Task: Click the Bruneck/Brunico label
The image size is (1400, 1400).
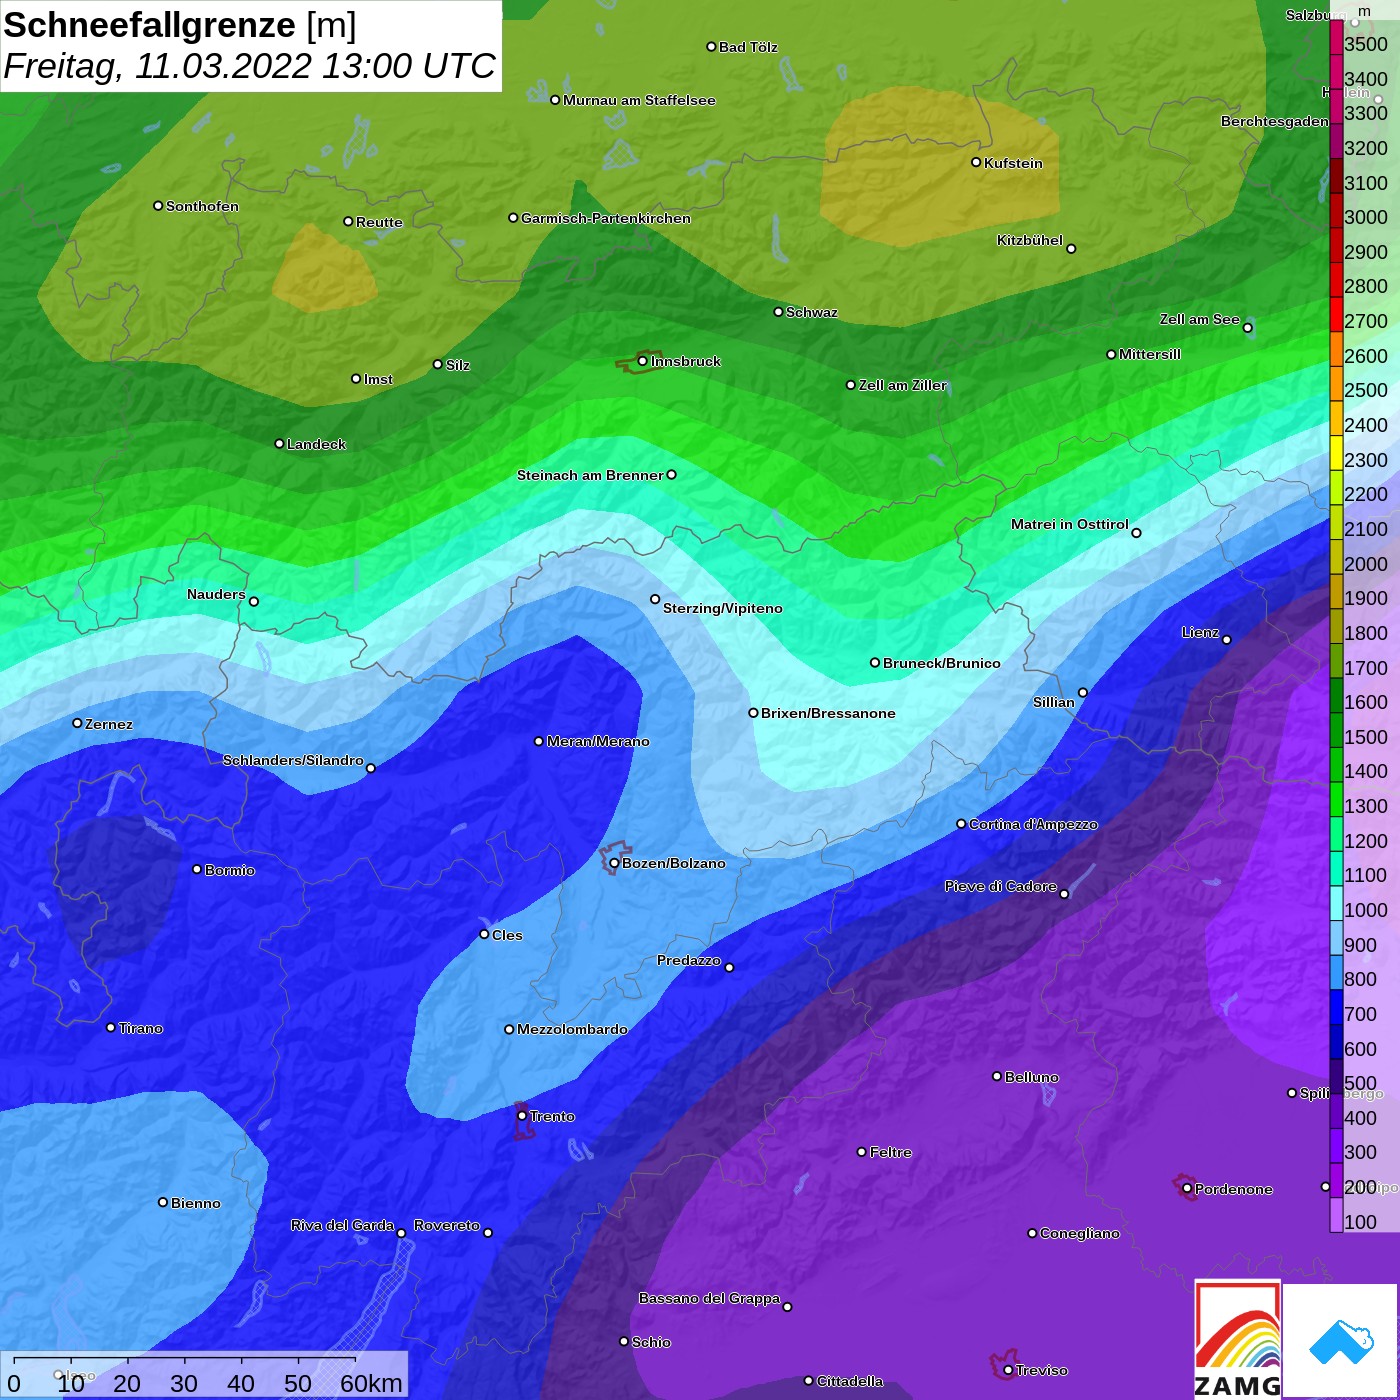Action: click(942, 663)
